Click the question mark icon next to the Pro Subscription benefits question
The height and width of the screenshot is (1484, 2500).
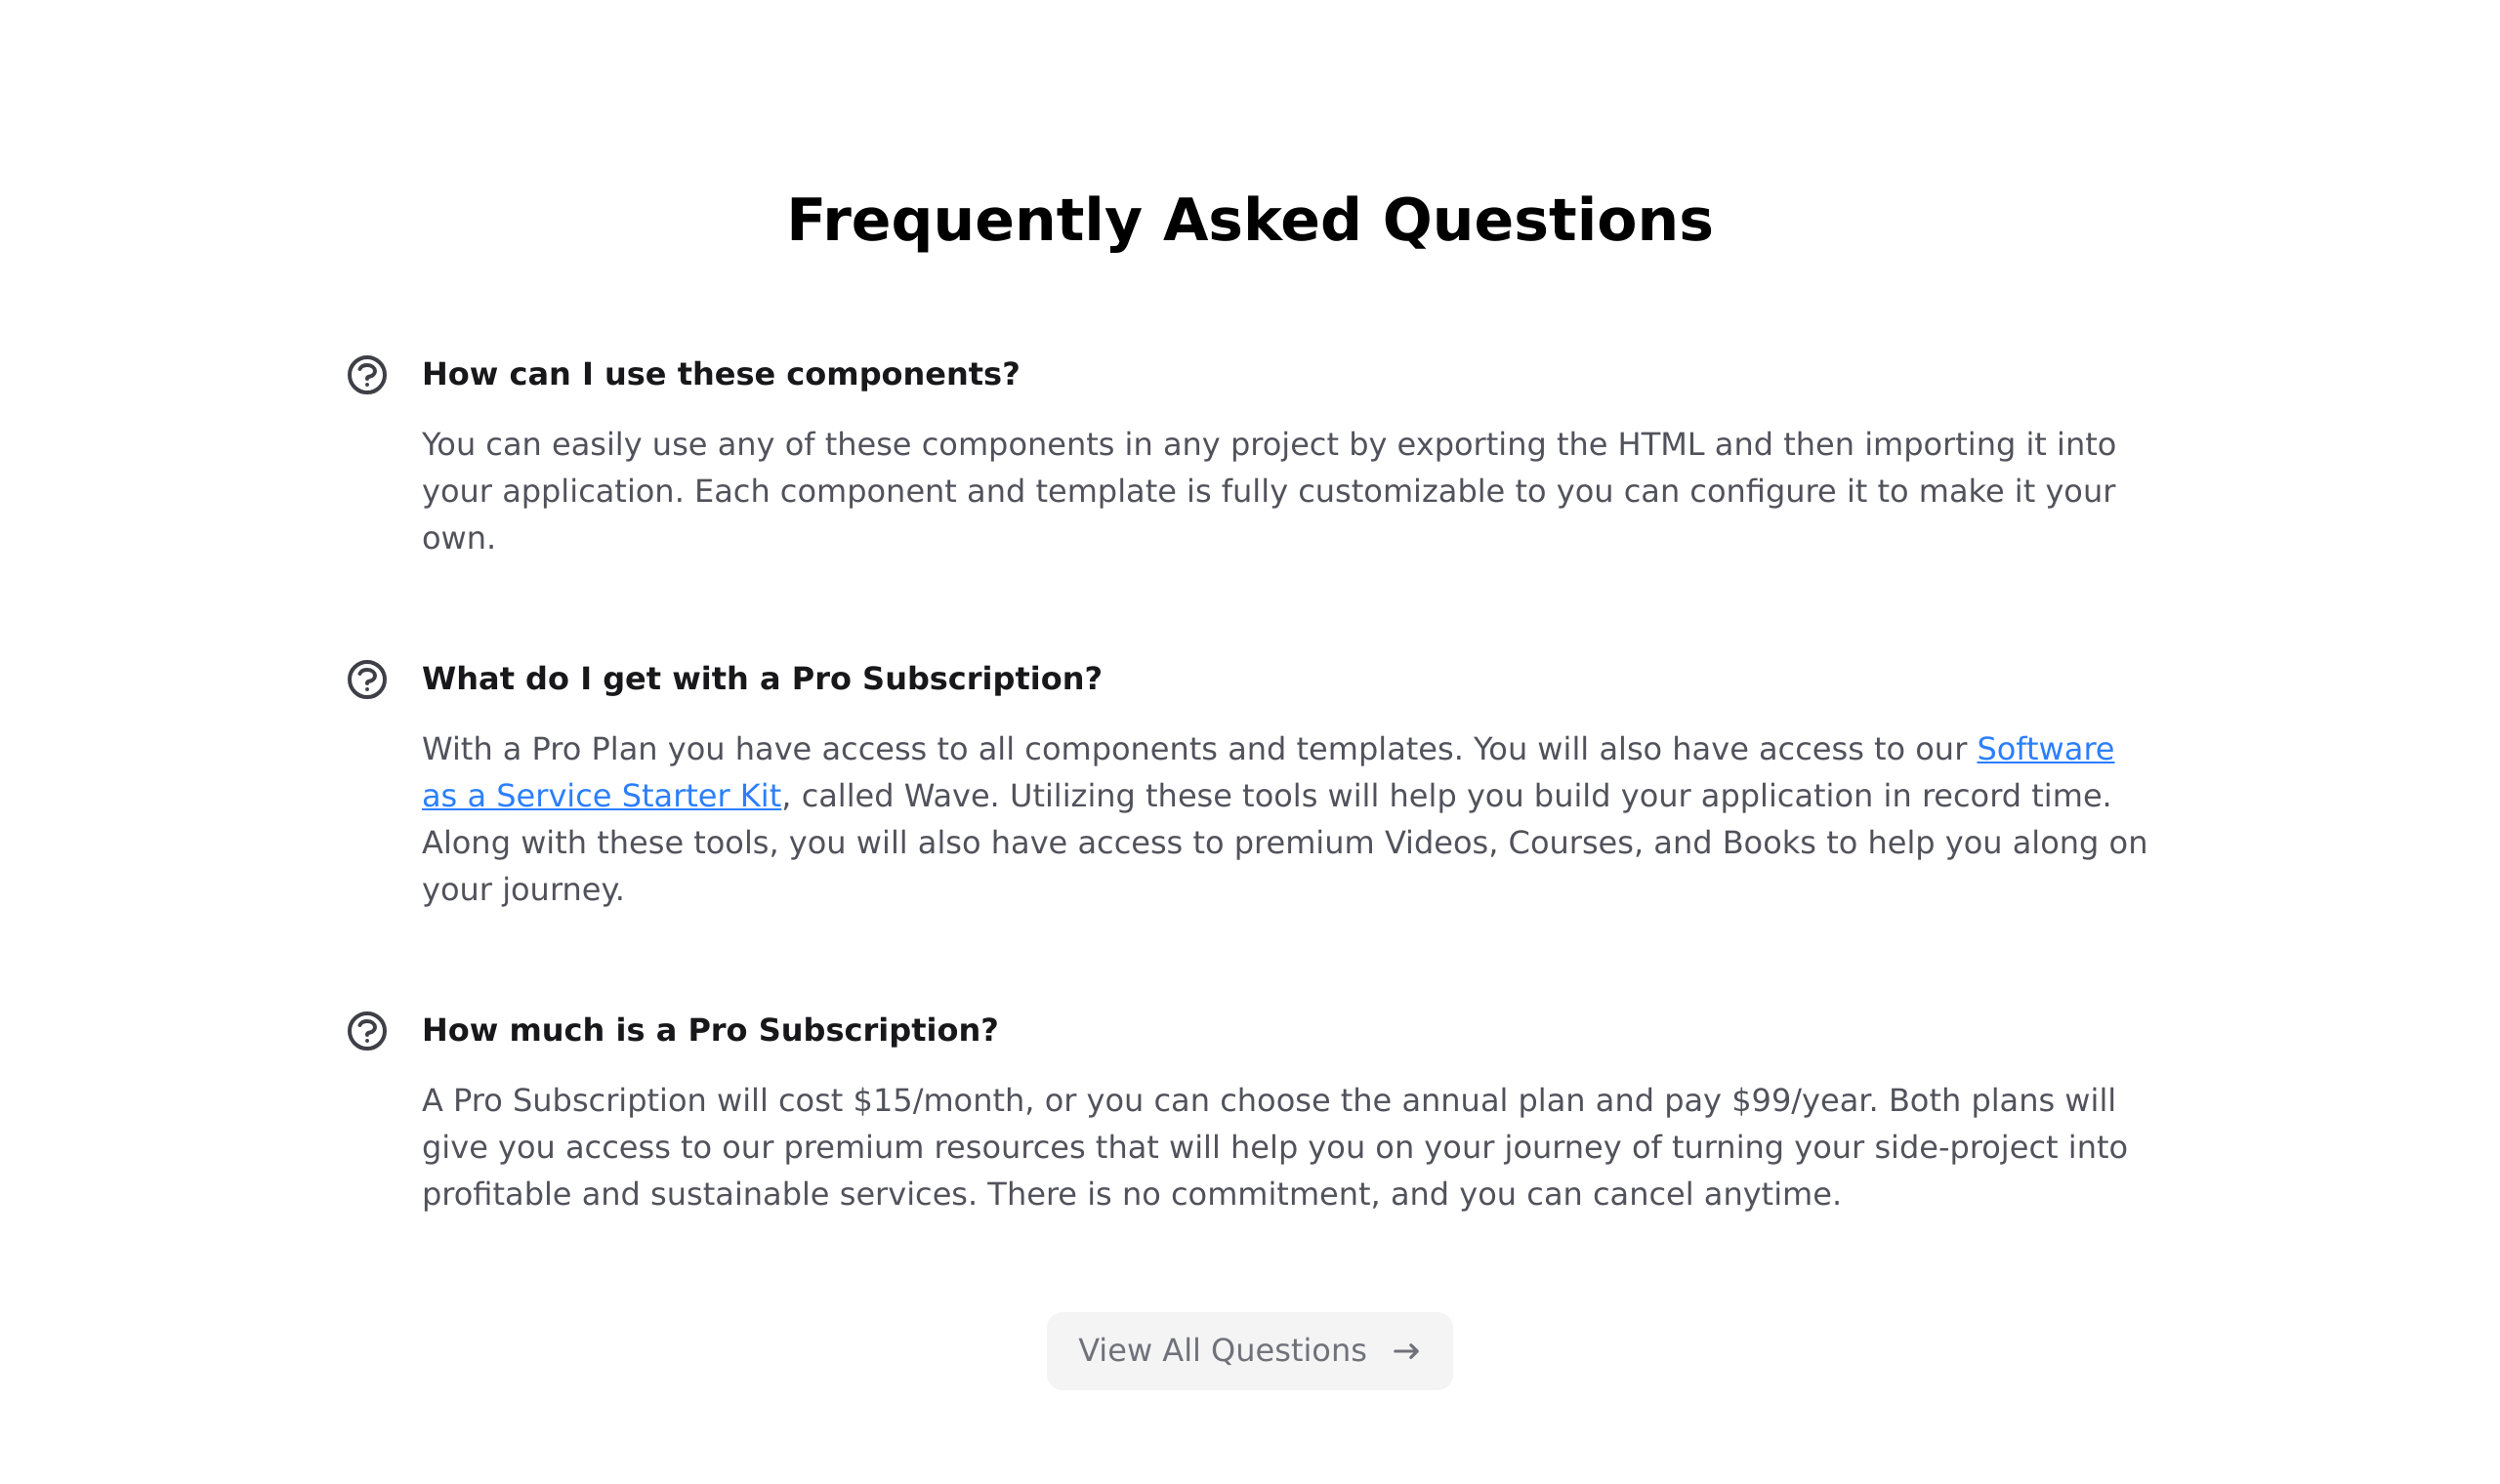367,680
